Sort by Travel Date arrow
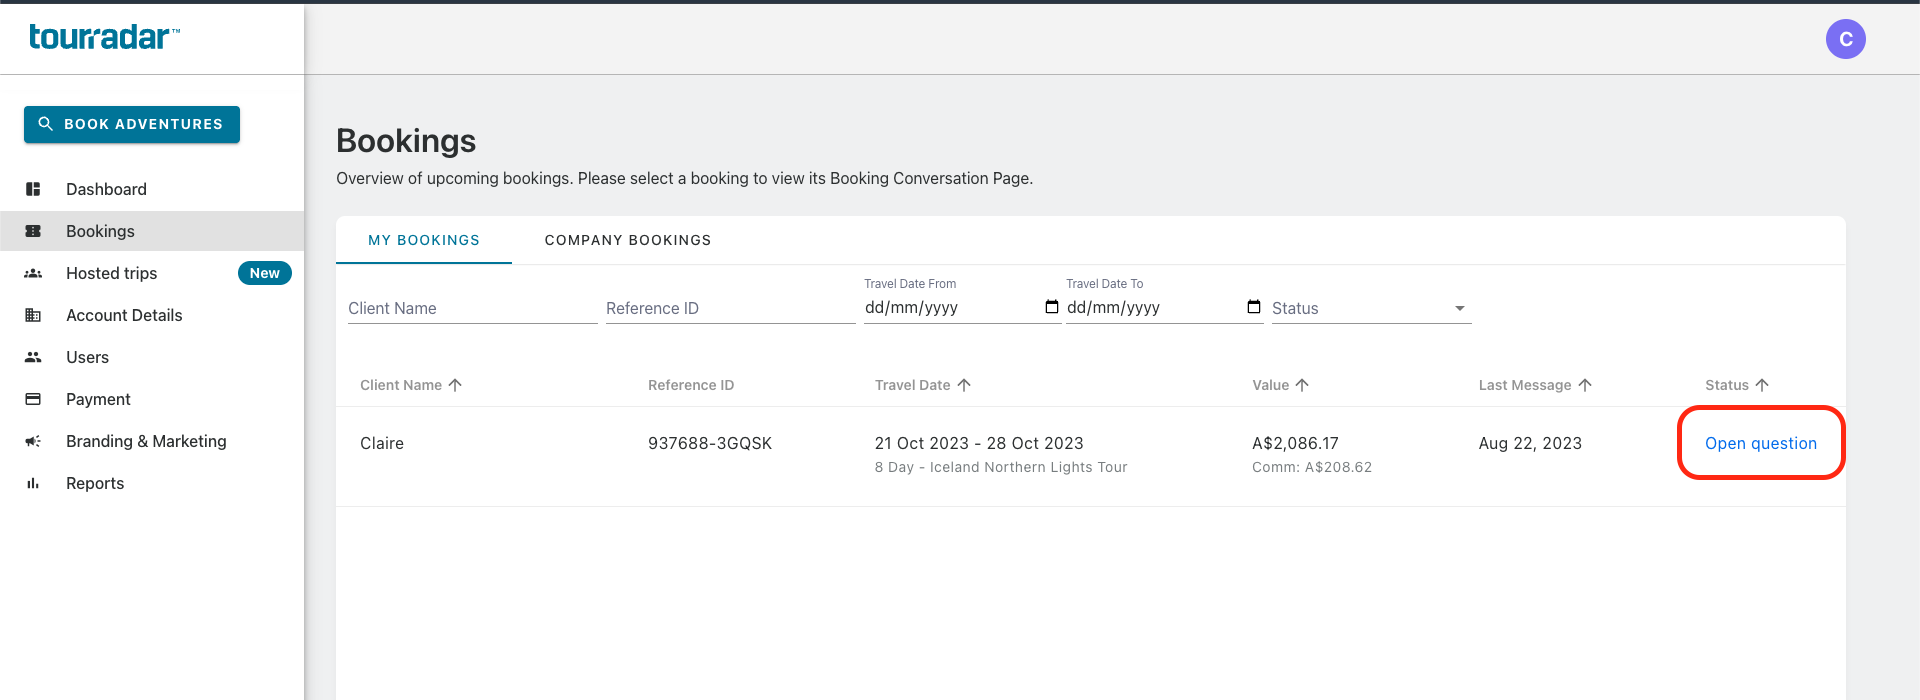Screen dimensions: 1920x700 coord(964,385)
